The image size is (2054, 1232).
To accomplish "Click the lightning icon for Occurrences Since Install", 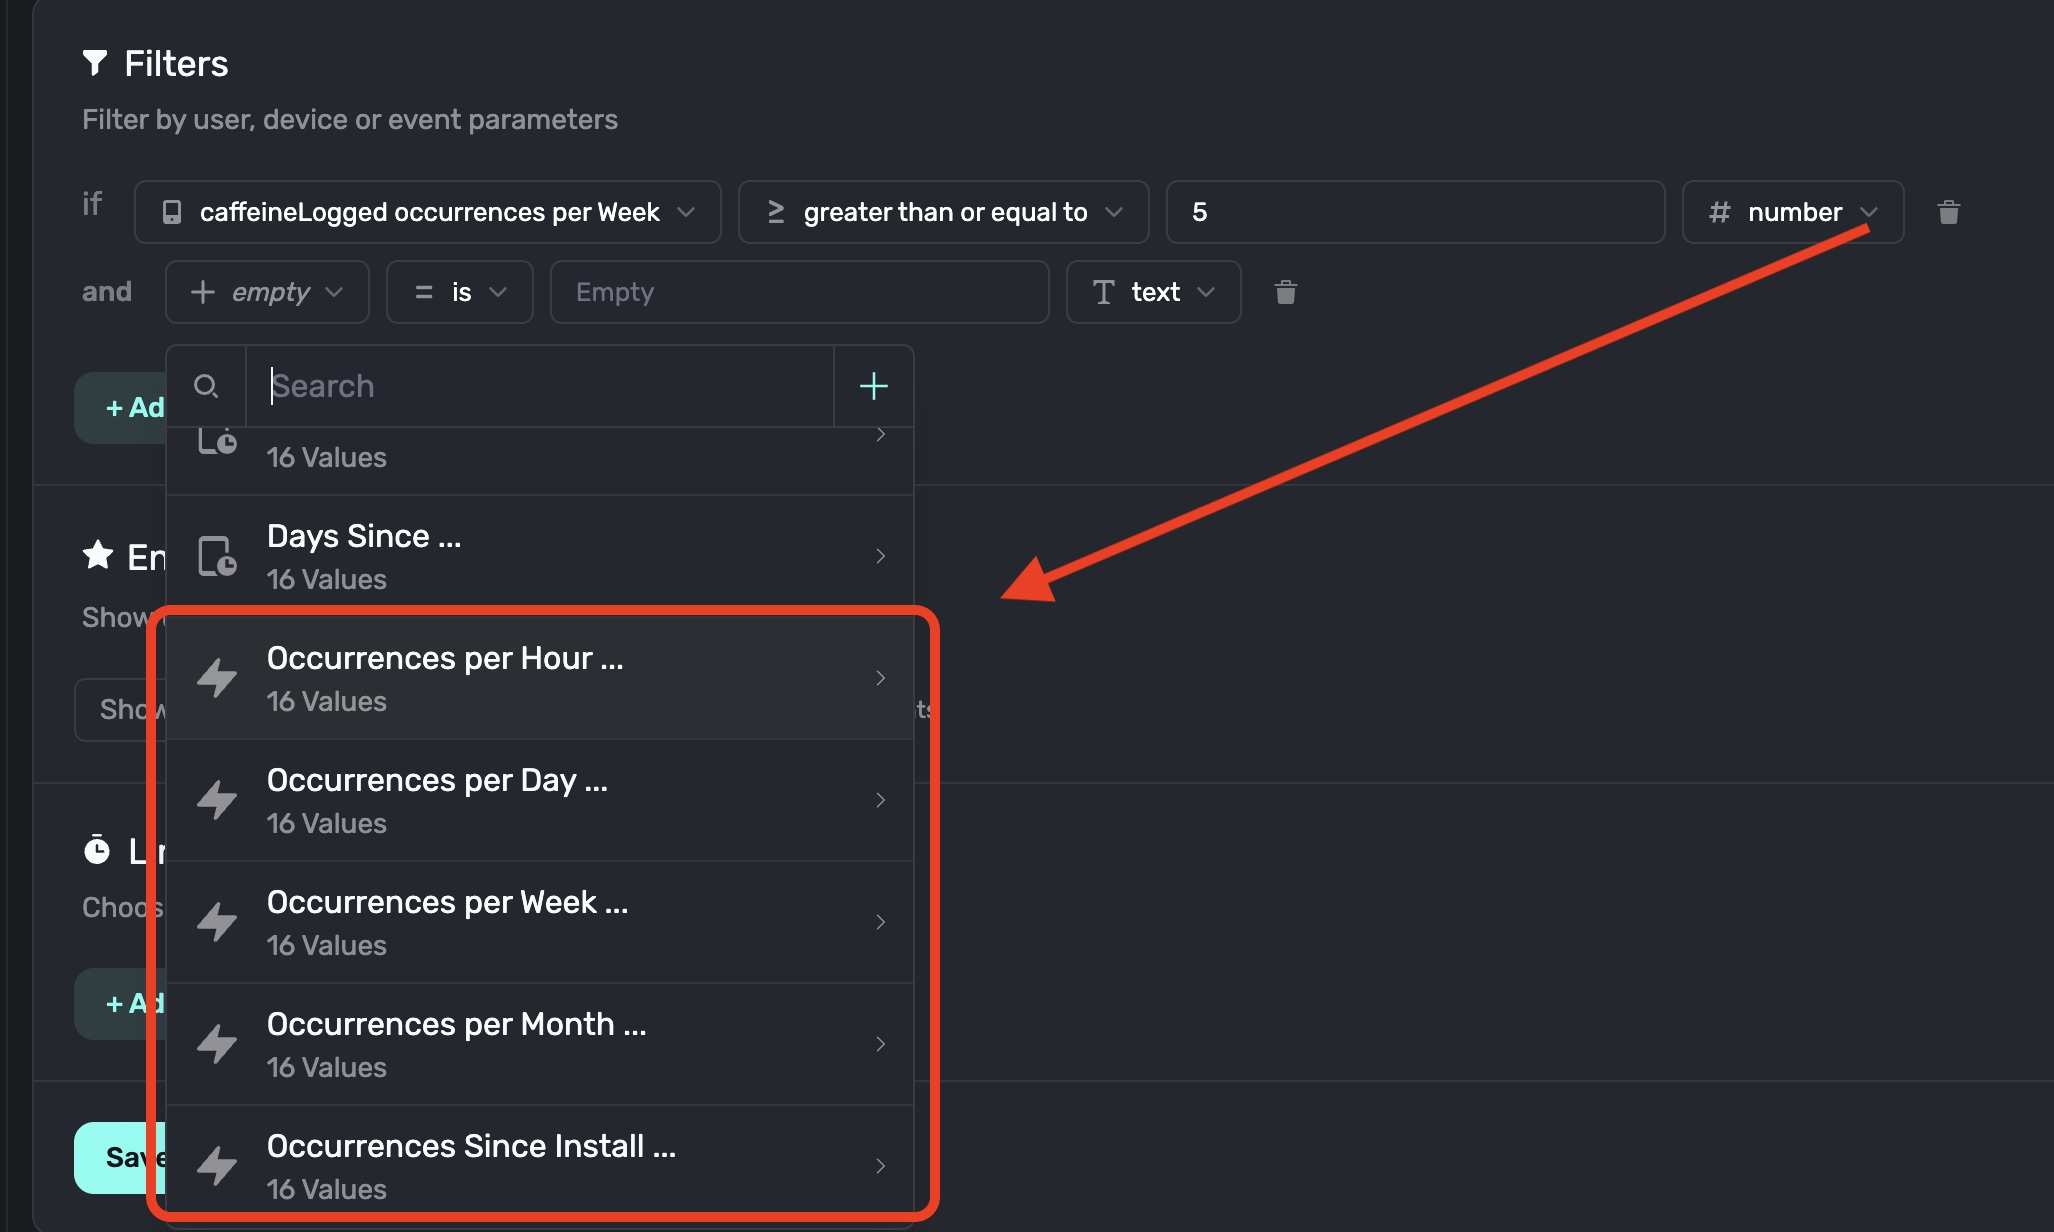I will click(x=217, y=1166).
